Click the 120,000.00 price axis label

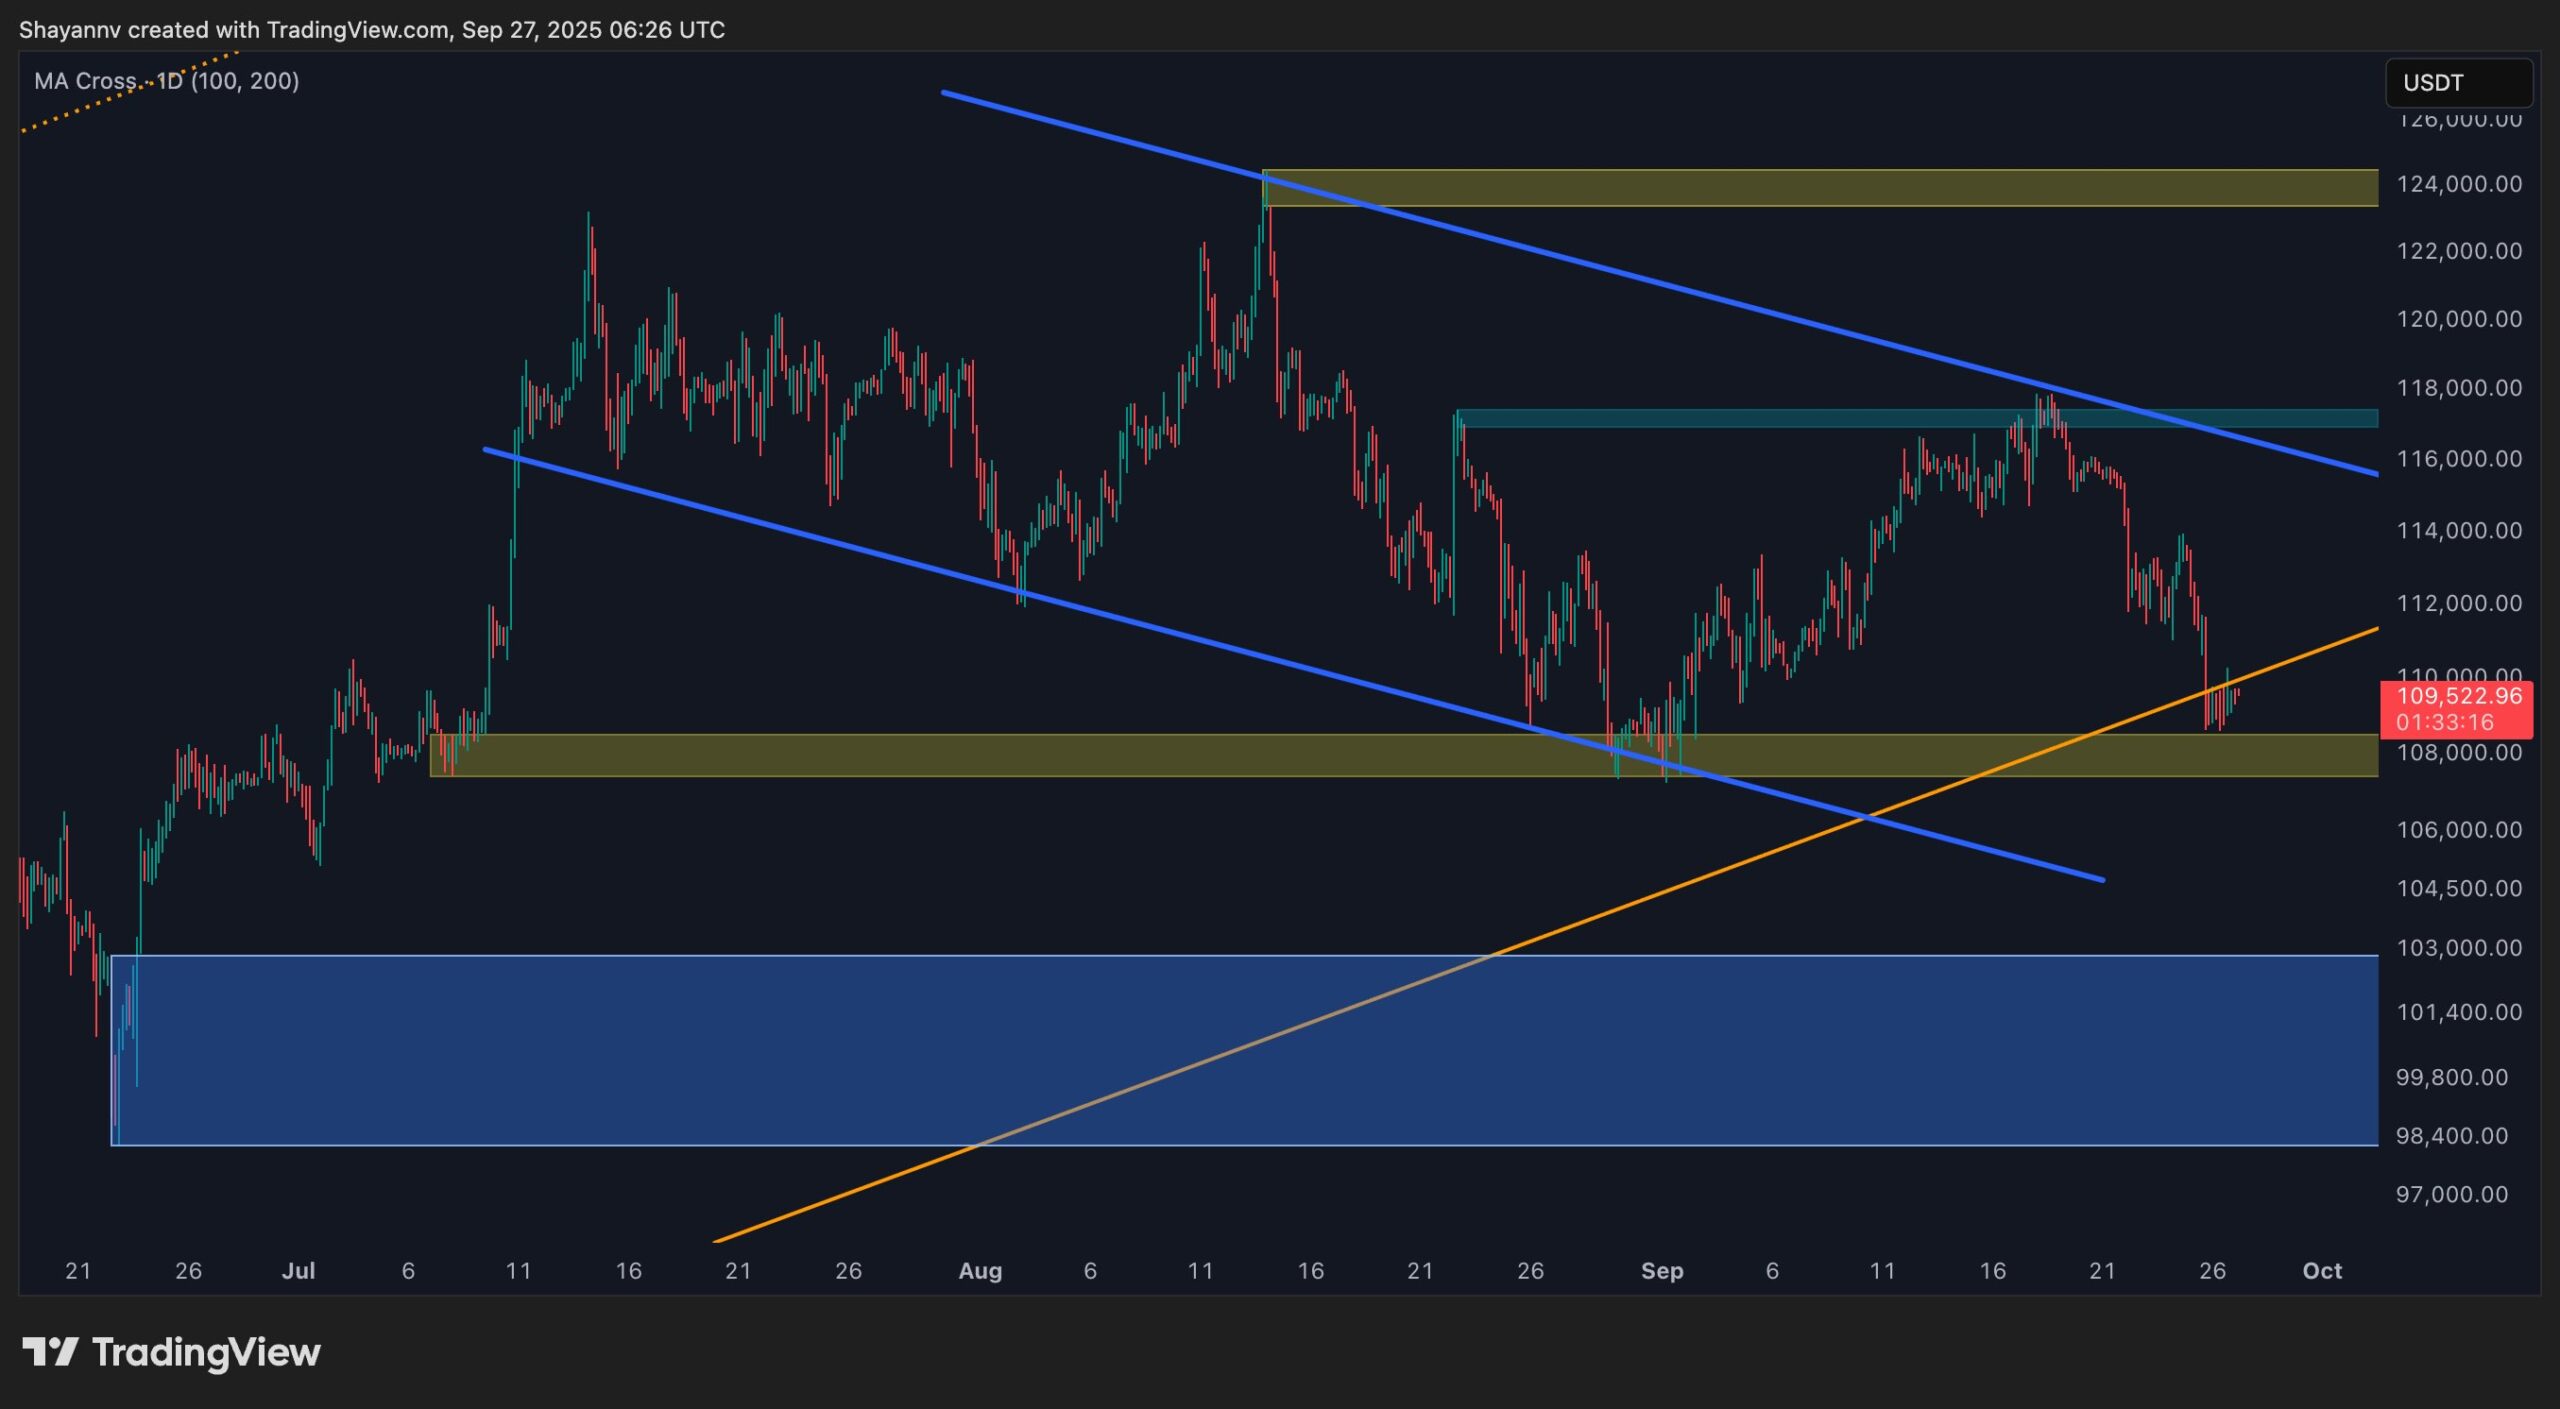(2458, 319)
